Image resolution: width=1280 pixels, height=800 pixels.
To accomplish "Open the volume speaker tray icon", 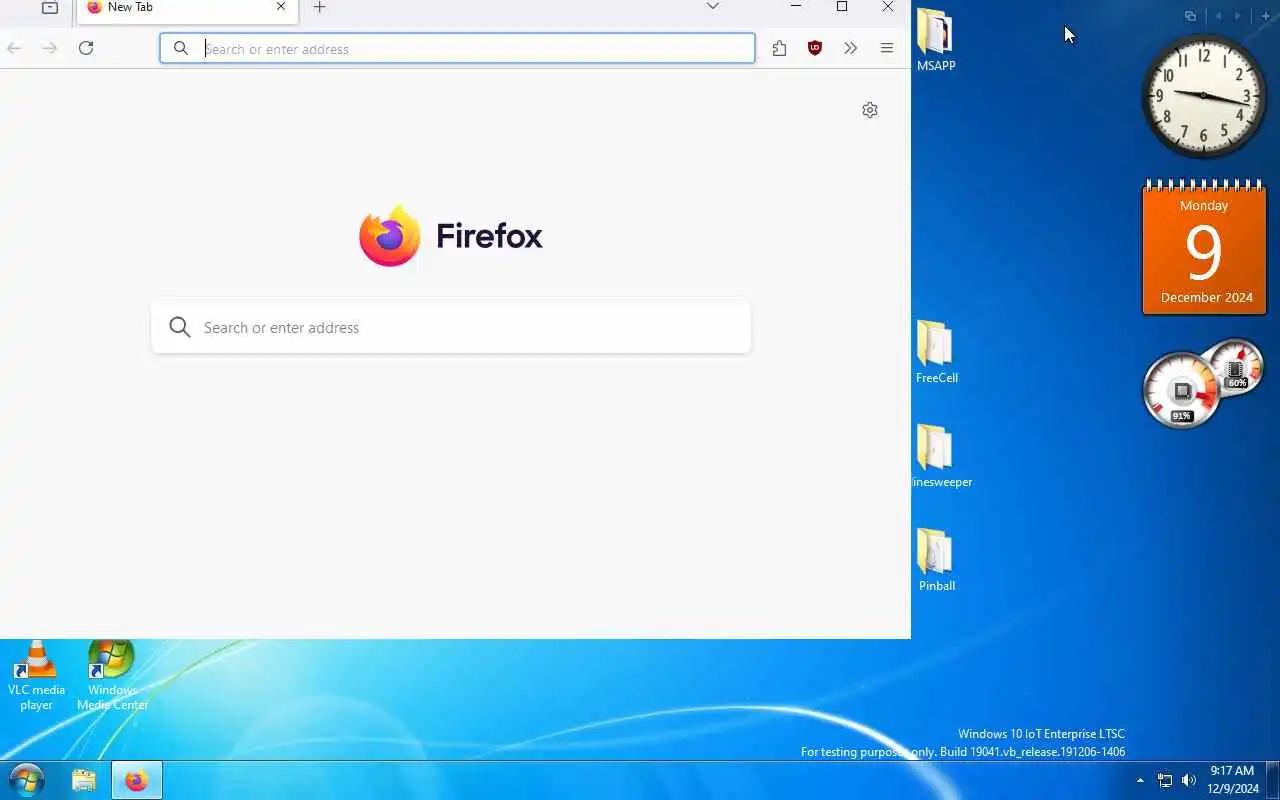I will [x=1189, y=780].
